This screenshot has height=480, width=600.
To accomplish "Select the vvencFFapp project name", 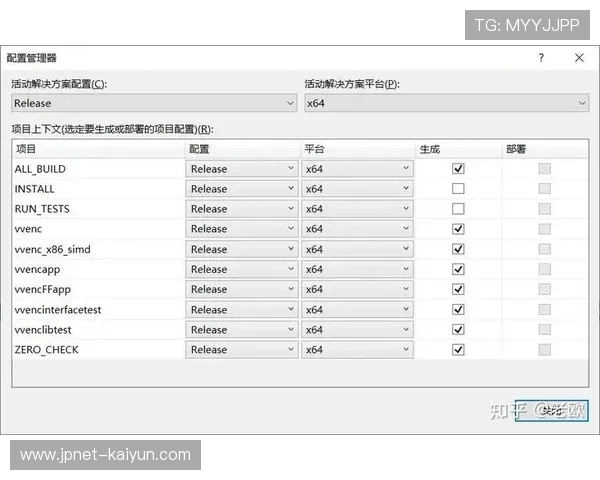I will [43, 289].
